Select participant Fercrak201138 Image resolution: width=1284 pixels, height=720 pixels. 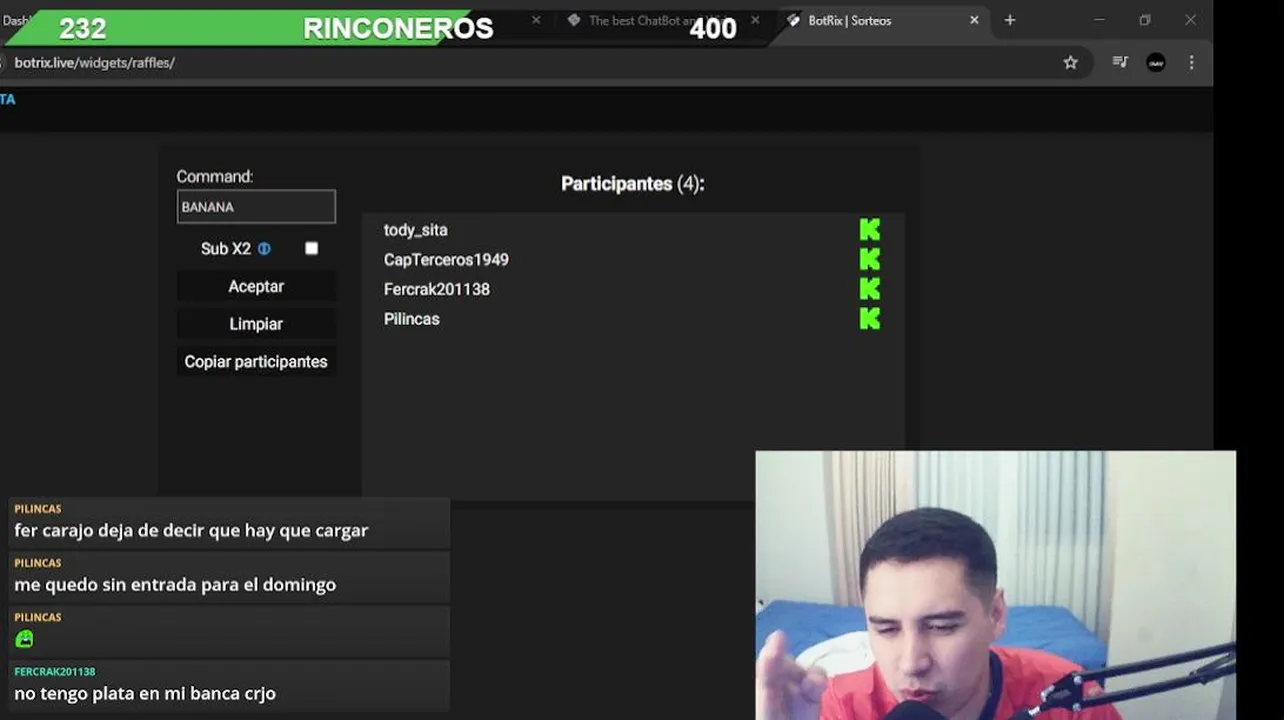point(436,289)
